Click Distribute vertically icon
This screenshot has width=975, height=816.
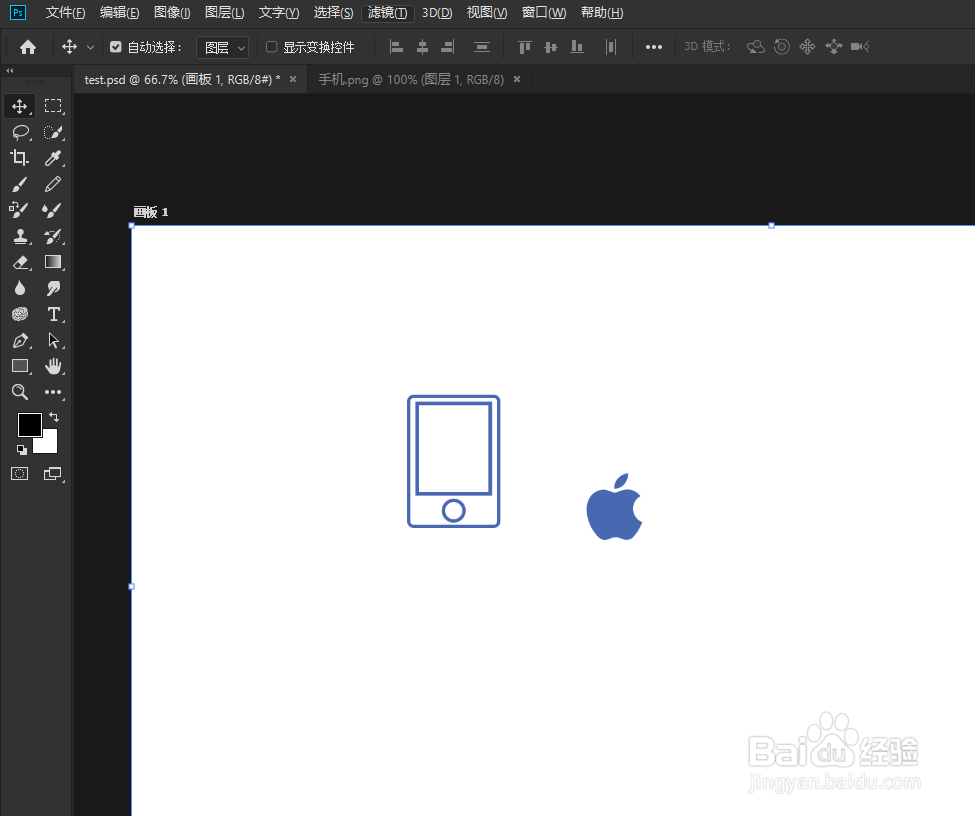(x=482, y=47)
